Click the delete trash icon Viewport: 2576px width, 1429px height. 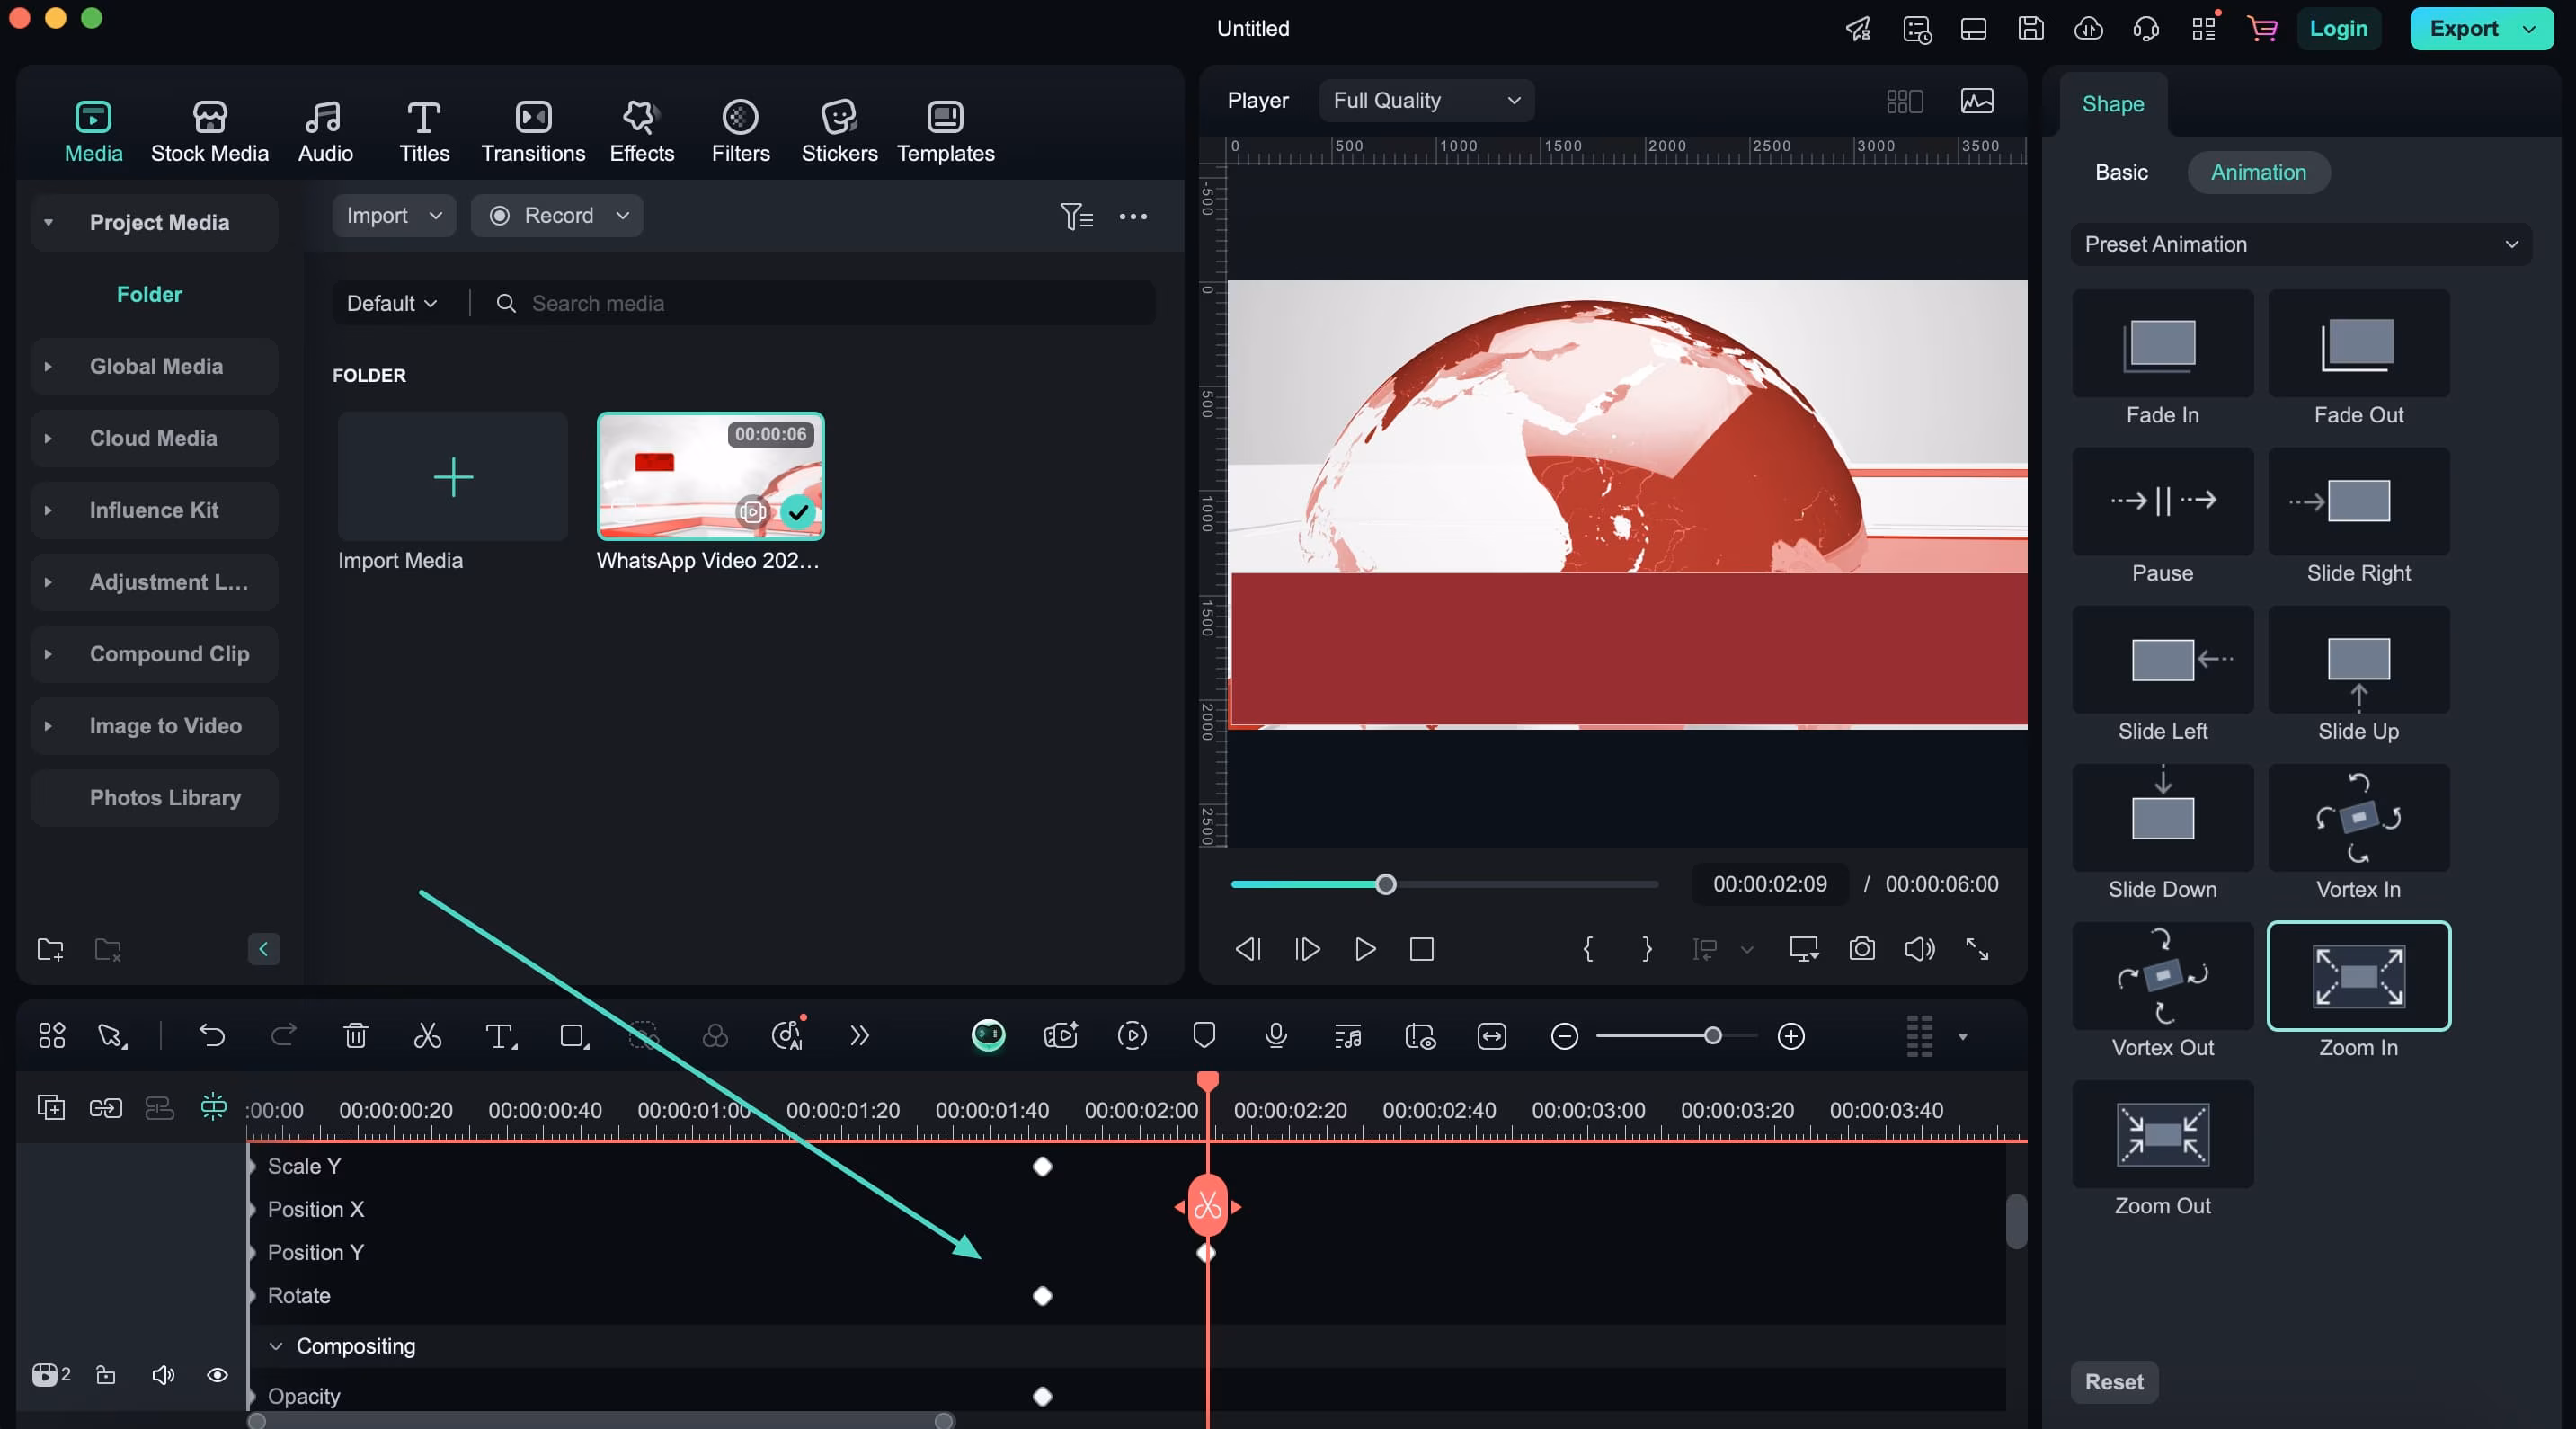click(x=355, y=1036)
